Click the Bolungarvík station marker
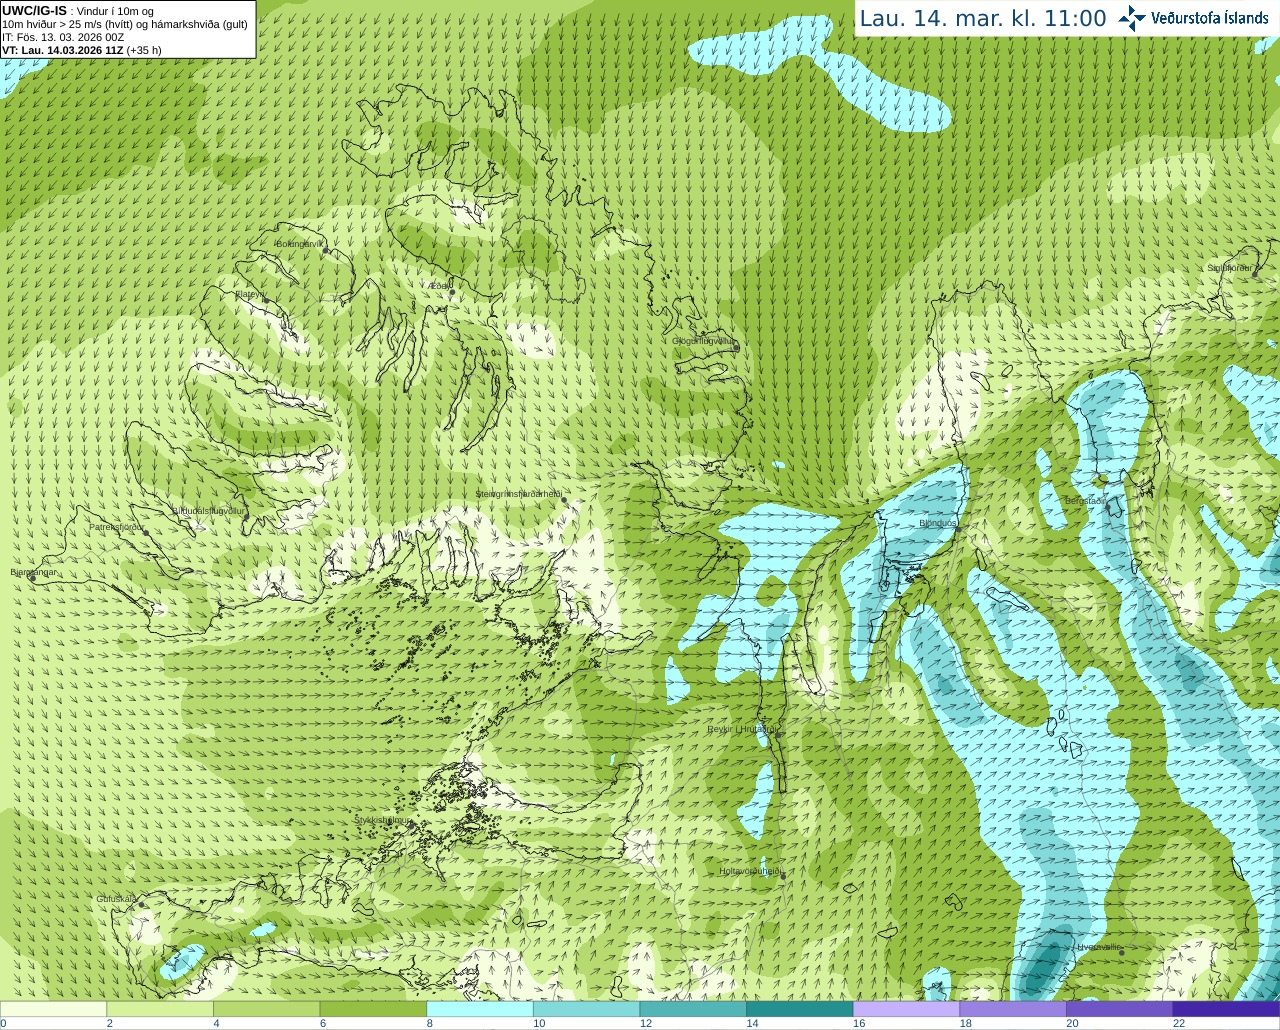1280x1030 pixels. pyautogui.click(x=325, y=250)
